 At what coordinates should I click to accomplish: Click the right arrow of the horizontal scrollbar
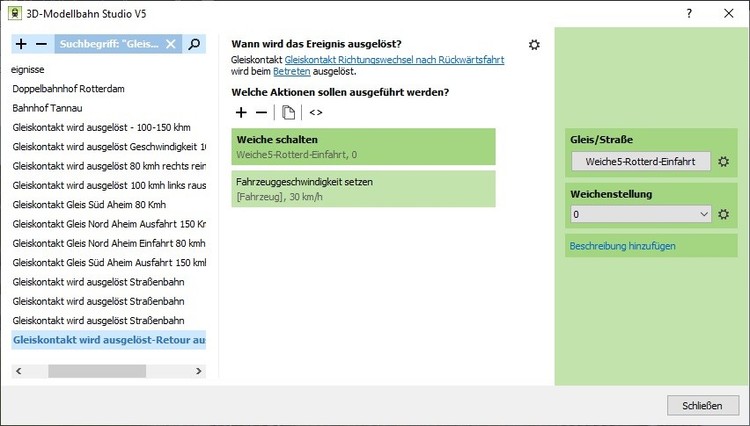pos(199,371)
